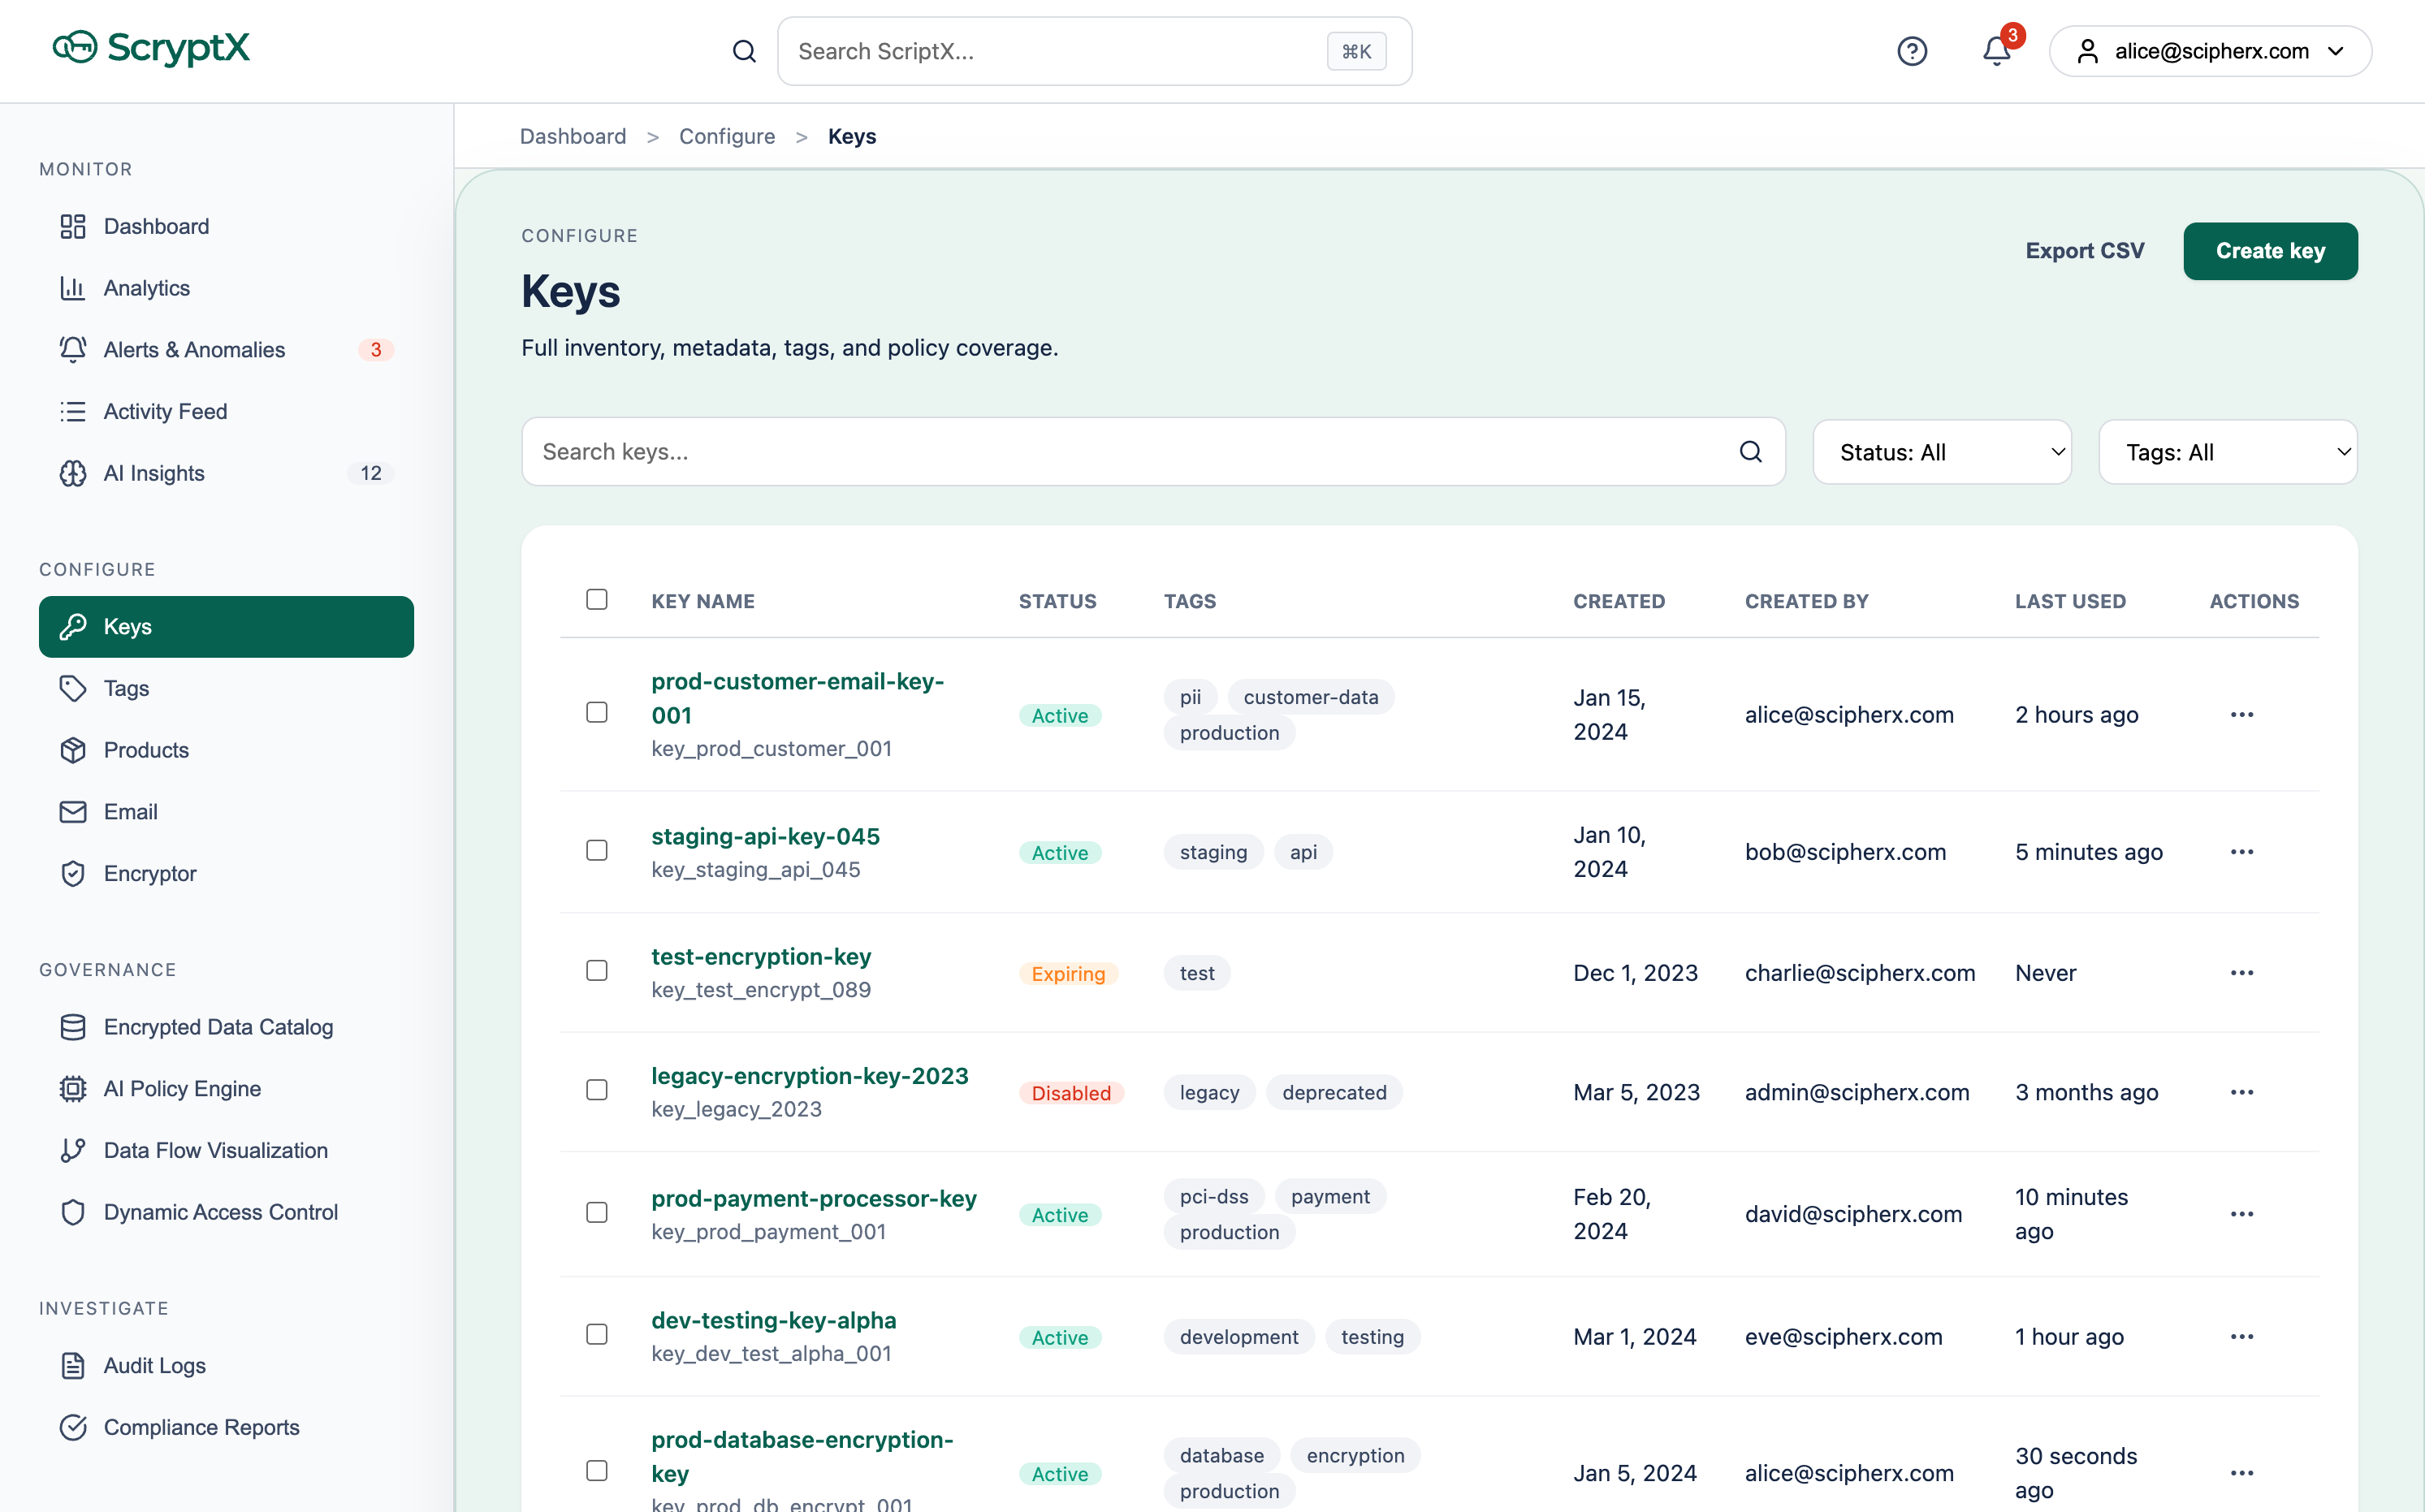This screenshot has width=2425, height=1512.
Task: Open actions menu for dev-testing-key-alpha
Action: (2242, 1337)
